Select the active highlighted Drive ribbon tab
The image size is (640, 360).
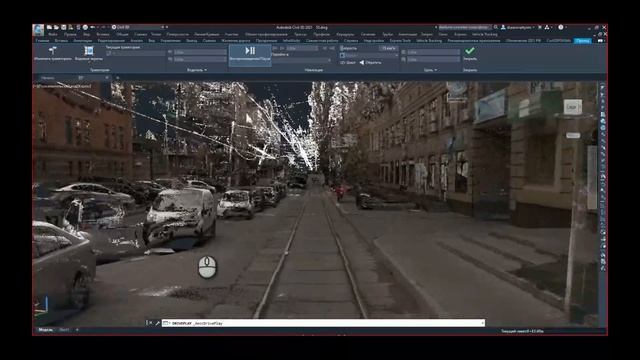tap(582, 40)
